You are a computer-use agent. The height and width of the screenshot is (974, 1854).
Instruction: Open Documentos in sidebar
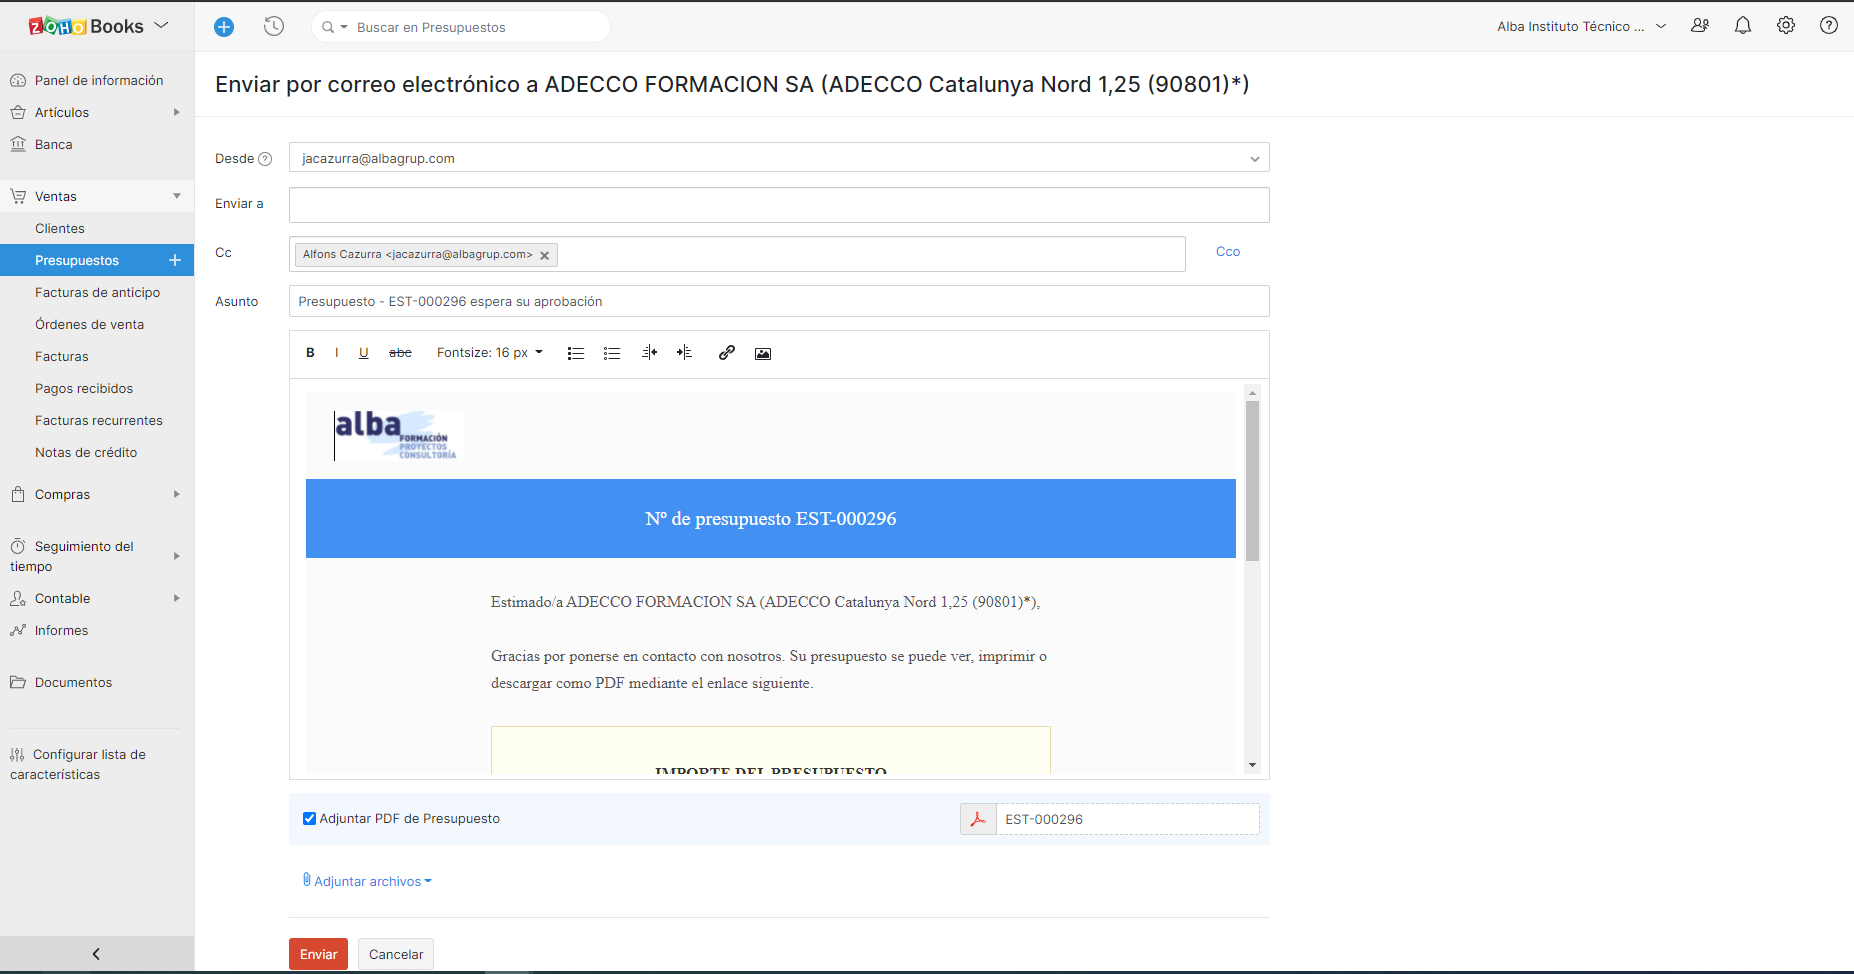pos(97,682)
